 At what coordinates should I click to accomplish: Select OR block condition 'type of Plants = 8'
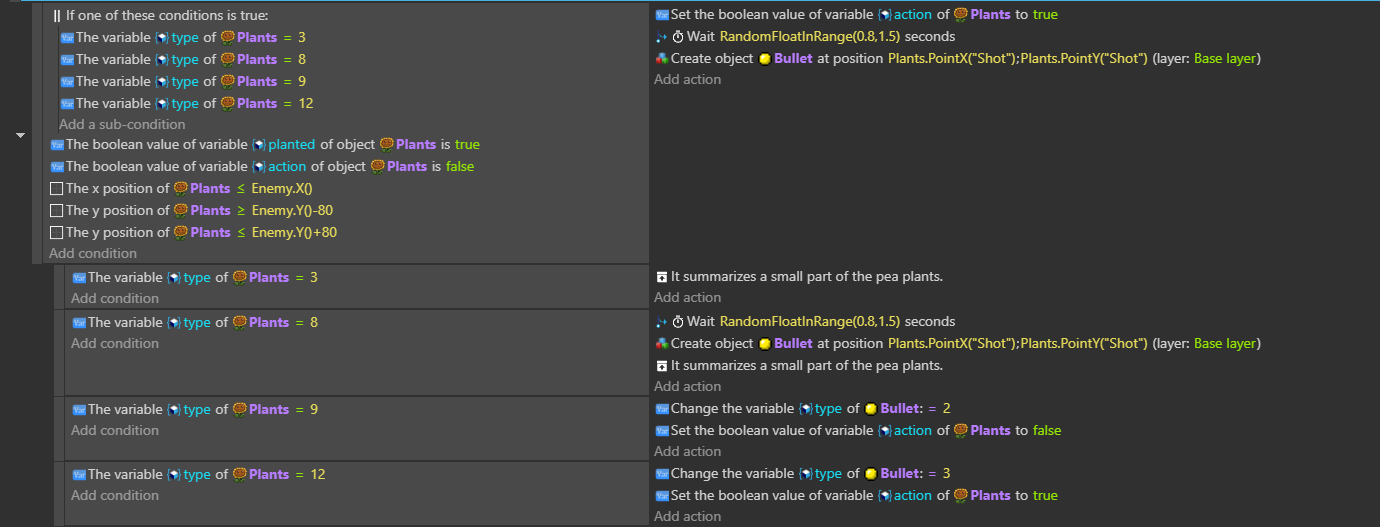pos(183,60)
